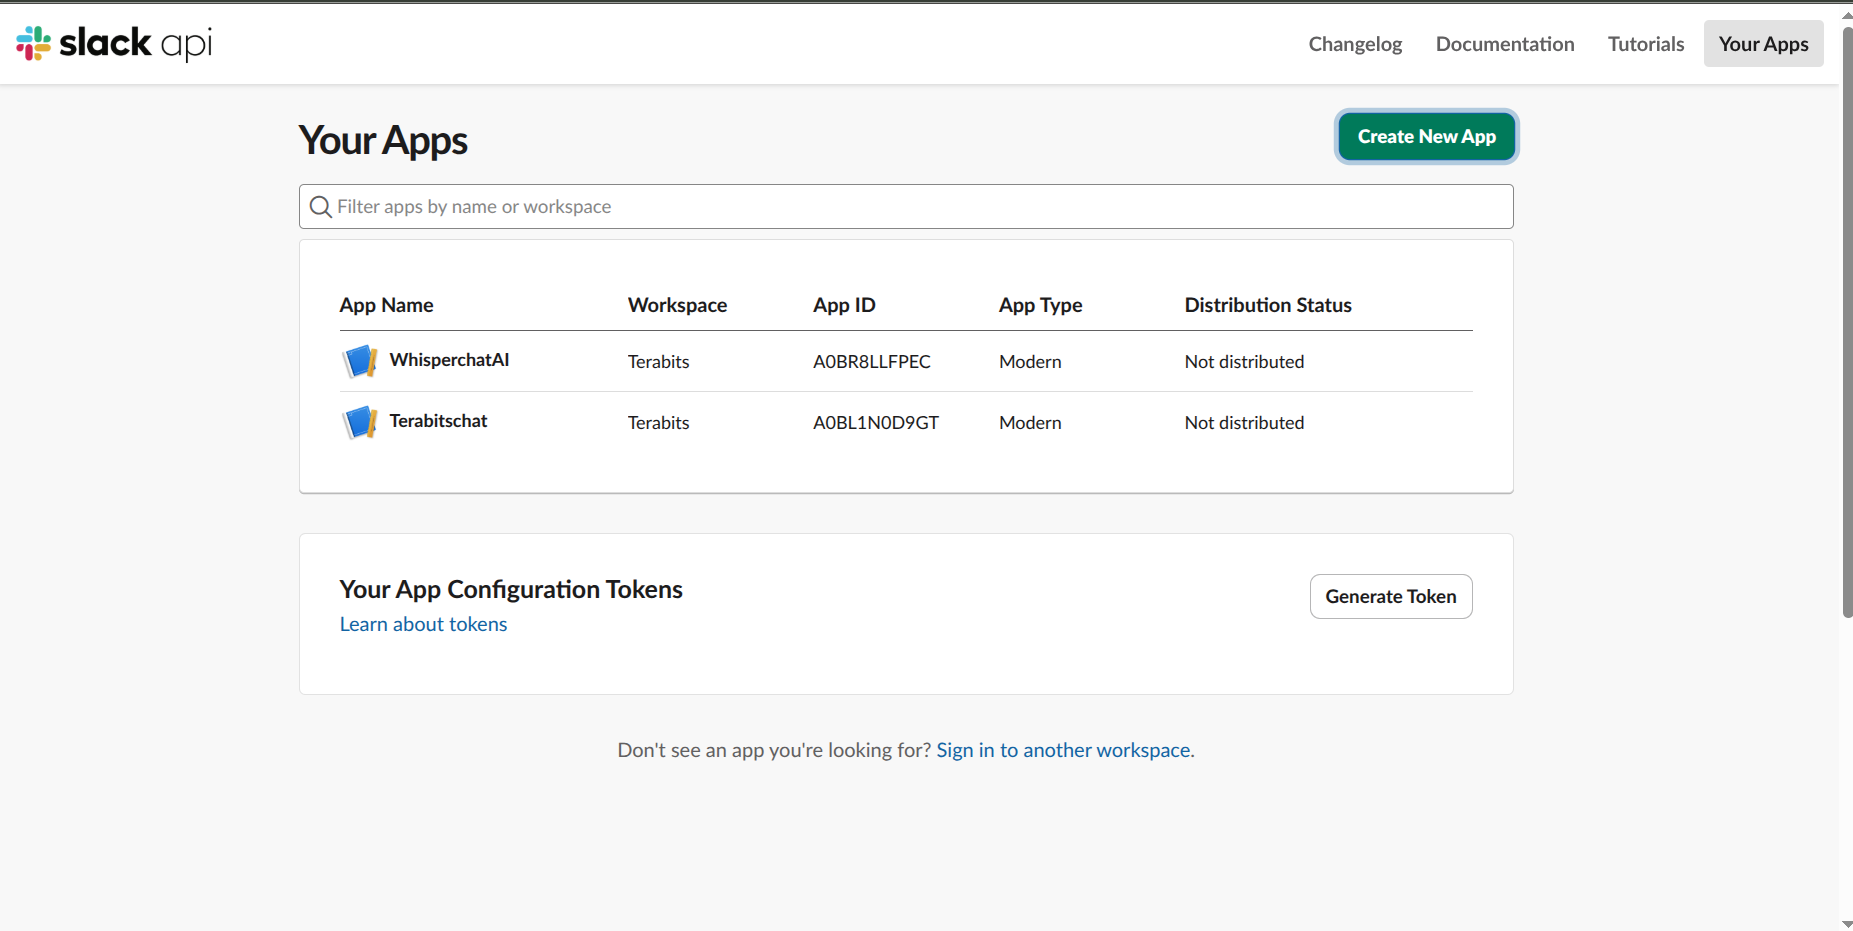Click Terabits workspace in WhisperchatAI row
This screenshot has width=1853, height=931.
coord(658,362)
